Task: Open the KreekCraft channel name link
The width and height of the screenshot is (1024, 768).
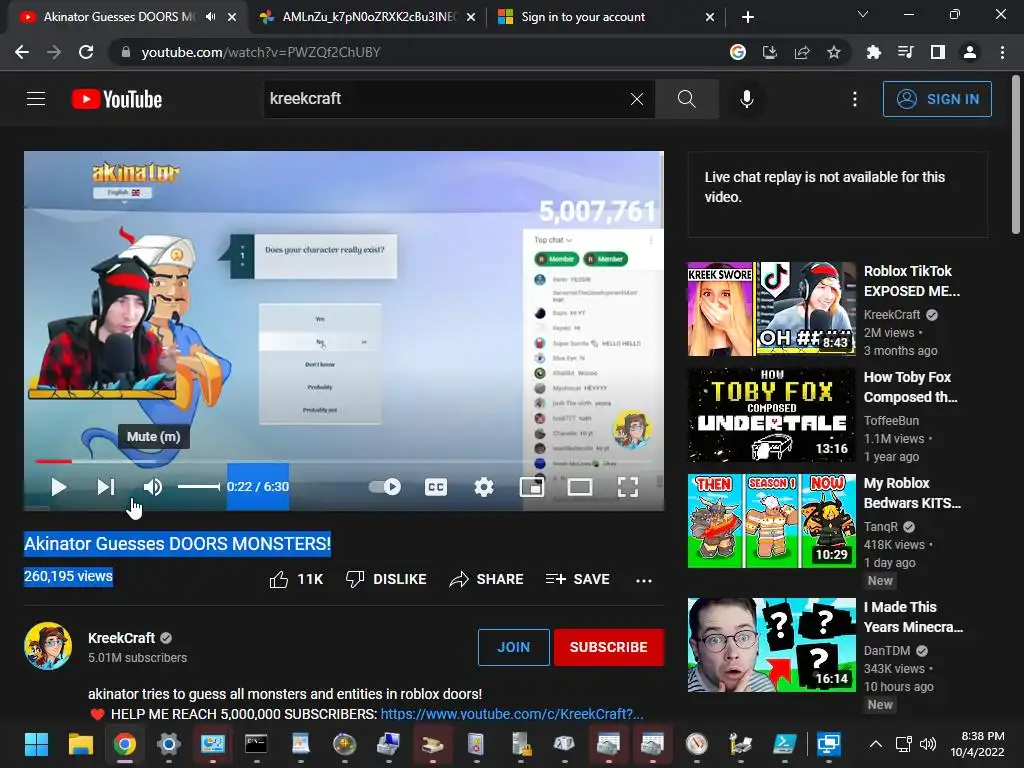Action: [121, 638]
